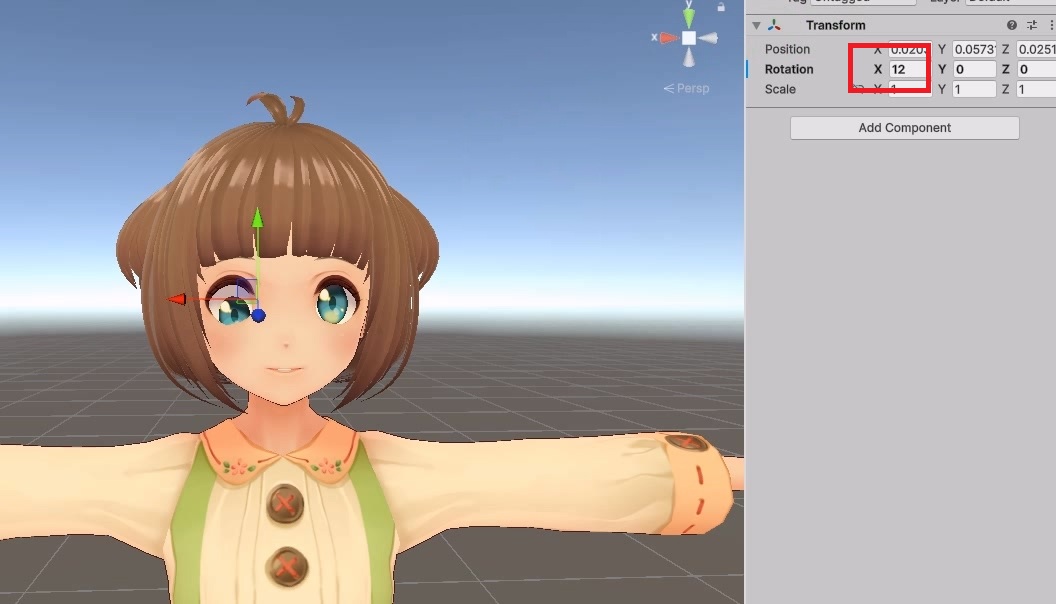
Task: Click the Transform component axes icon
Action: [774, 25]
